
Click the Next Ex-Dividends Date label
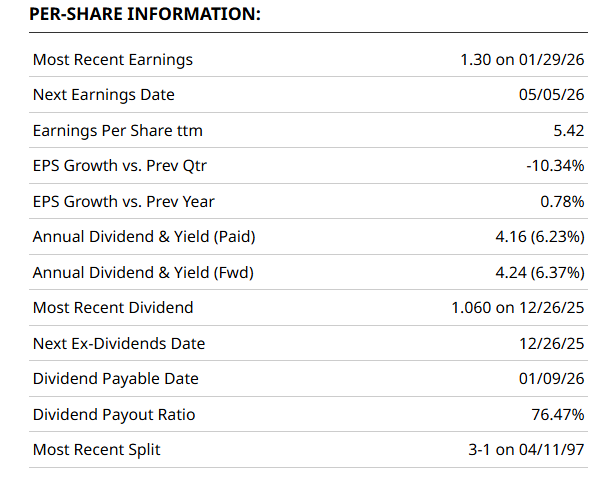(x=119, y=343)
